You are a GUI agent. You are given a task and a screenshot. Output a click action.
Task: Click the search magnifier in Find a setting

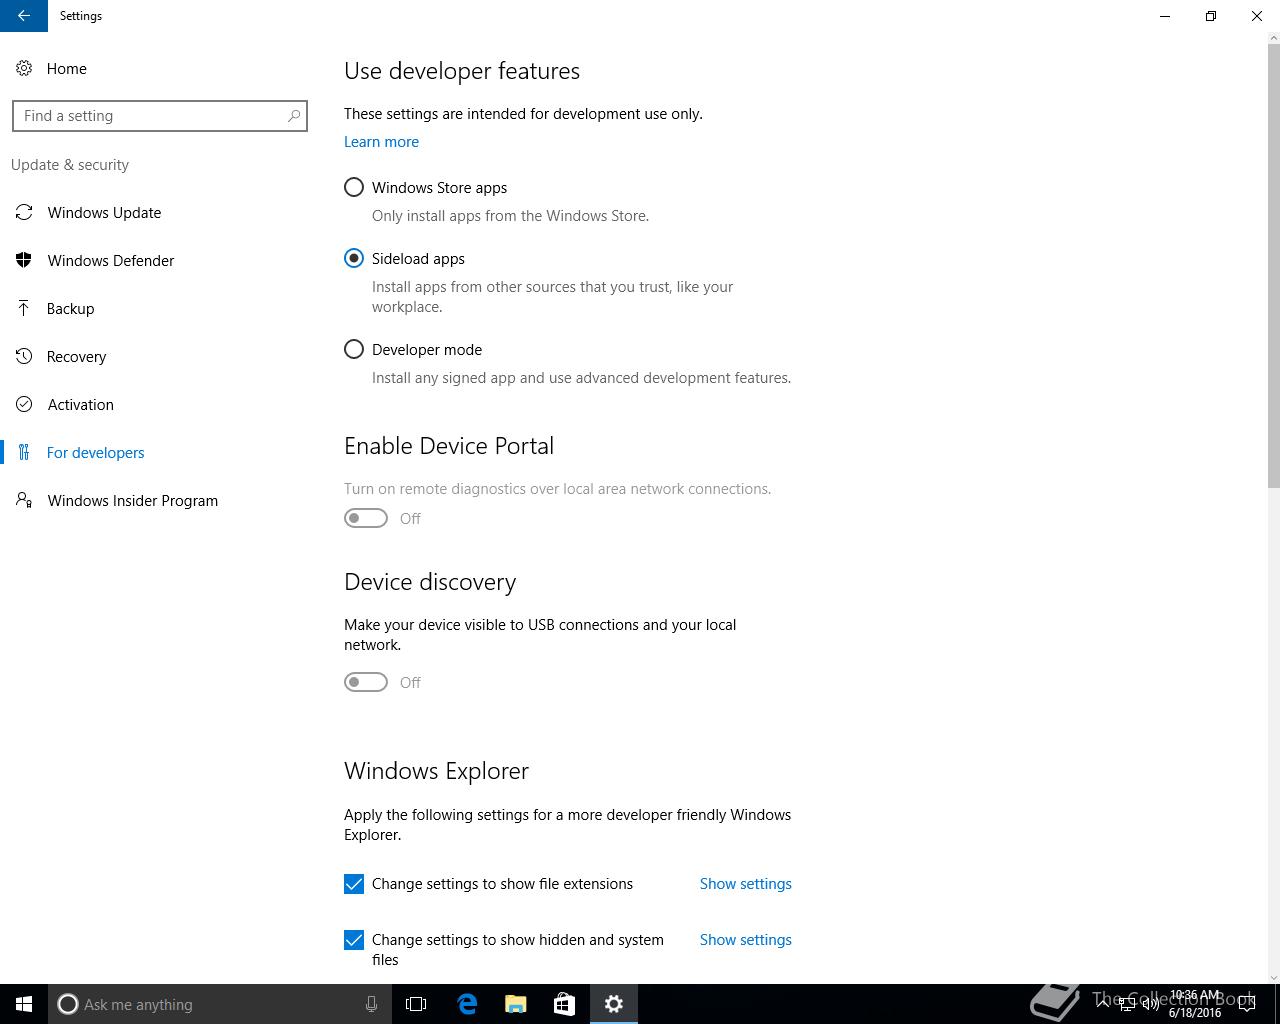point(294,116)
